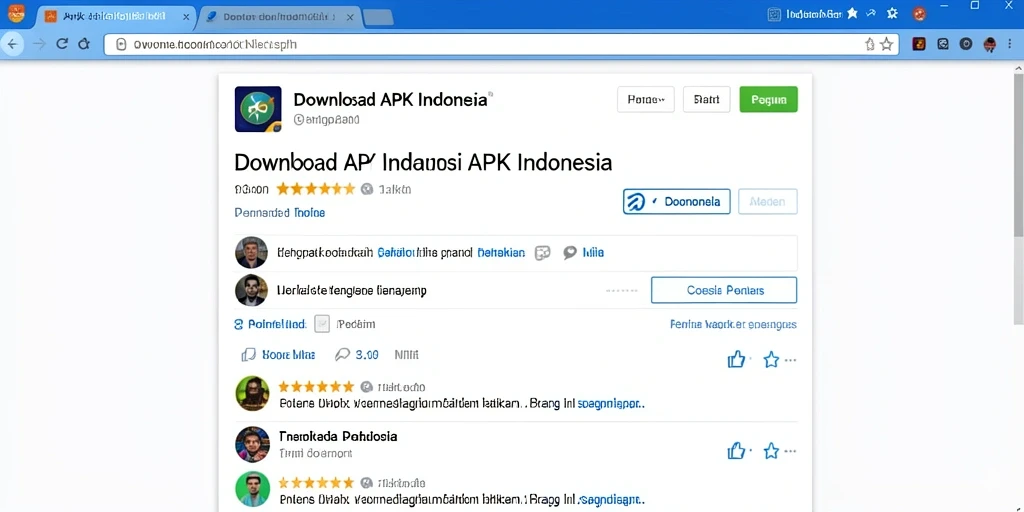This screenshot has height=512, width=1024.
Task: Open three-dot menu for 'Tnerokada Pohdosia' post
Action: pyautogui.click(x=790, y=451)
